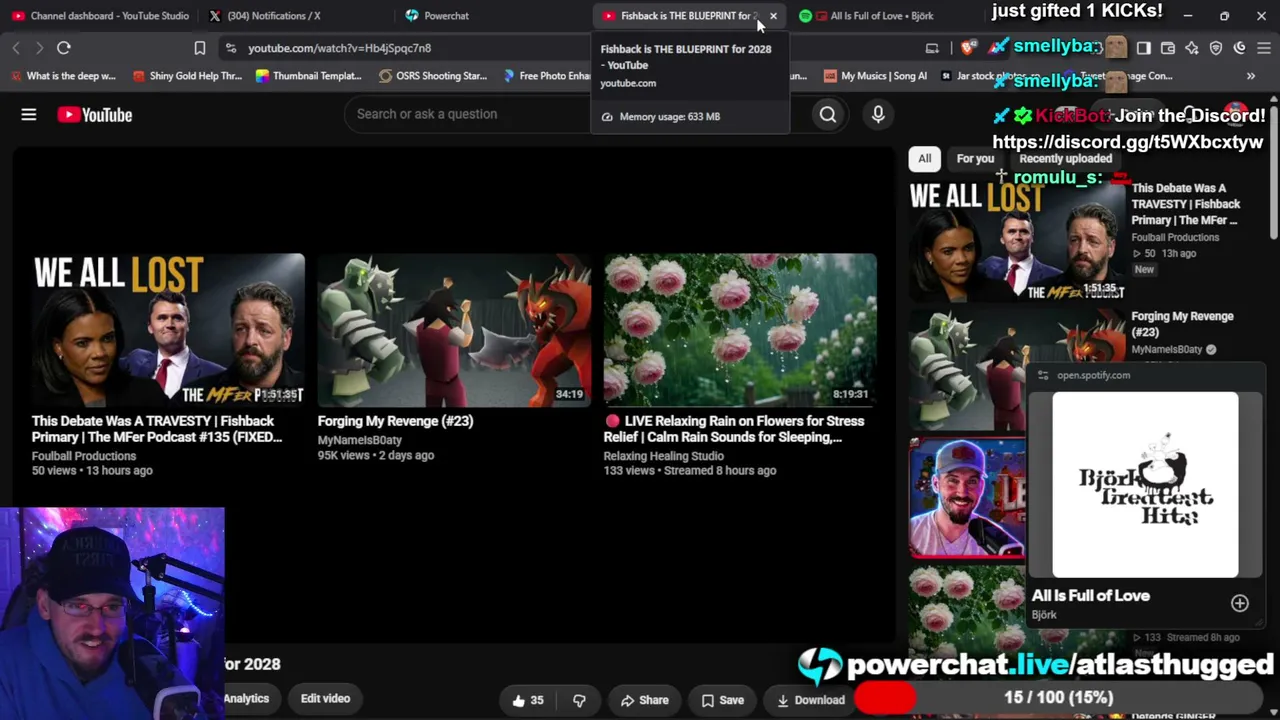Play Forging My Revenge end-screen thumbnail

point(454,330)
